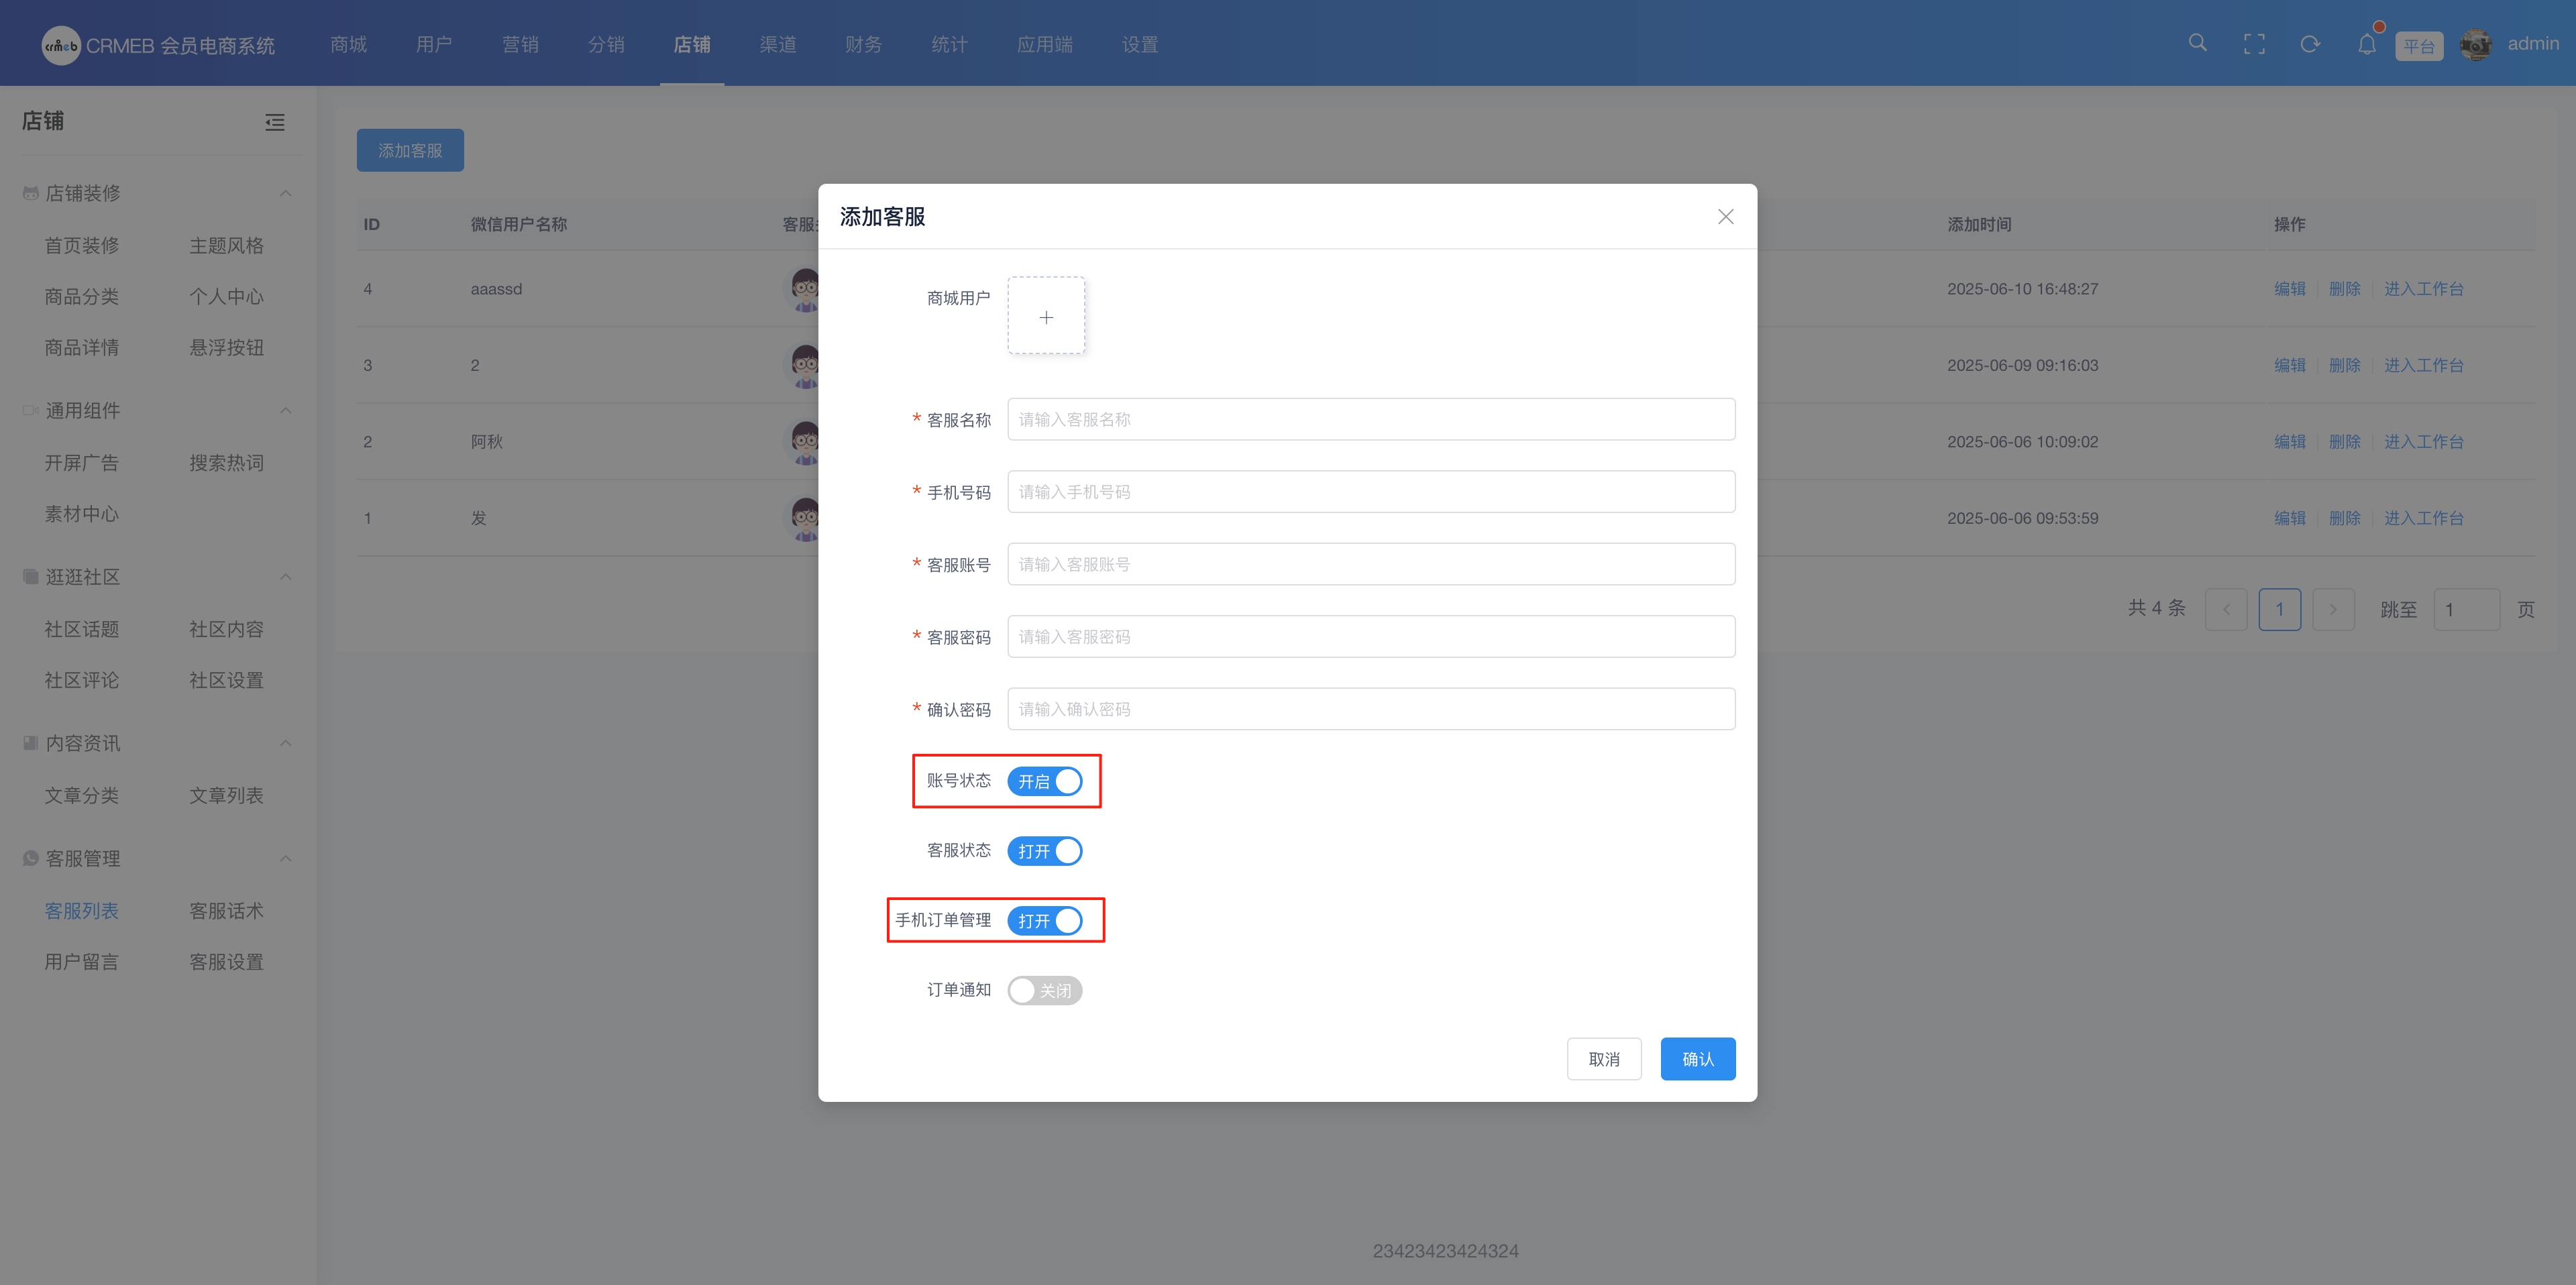Click the 取消 button
Viewport: 2576px width, 1285px height.
1604,1059
